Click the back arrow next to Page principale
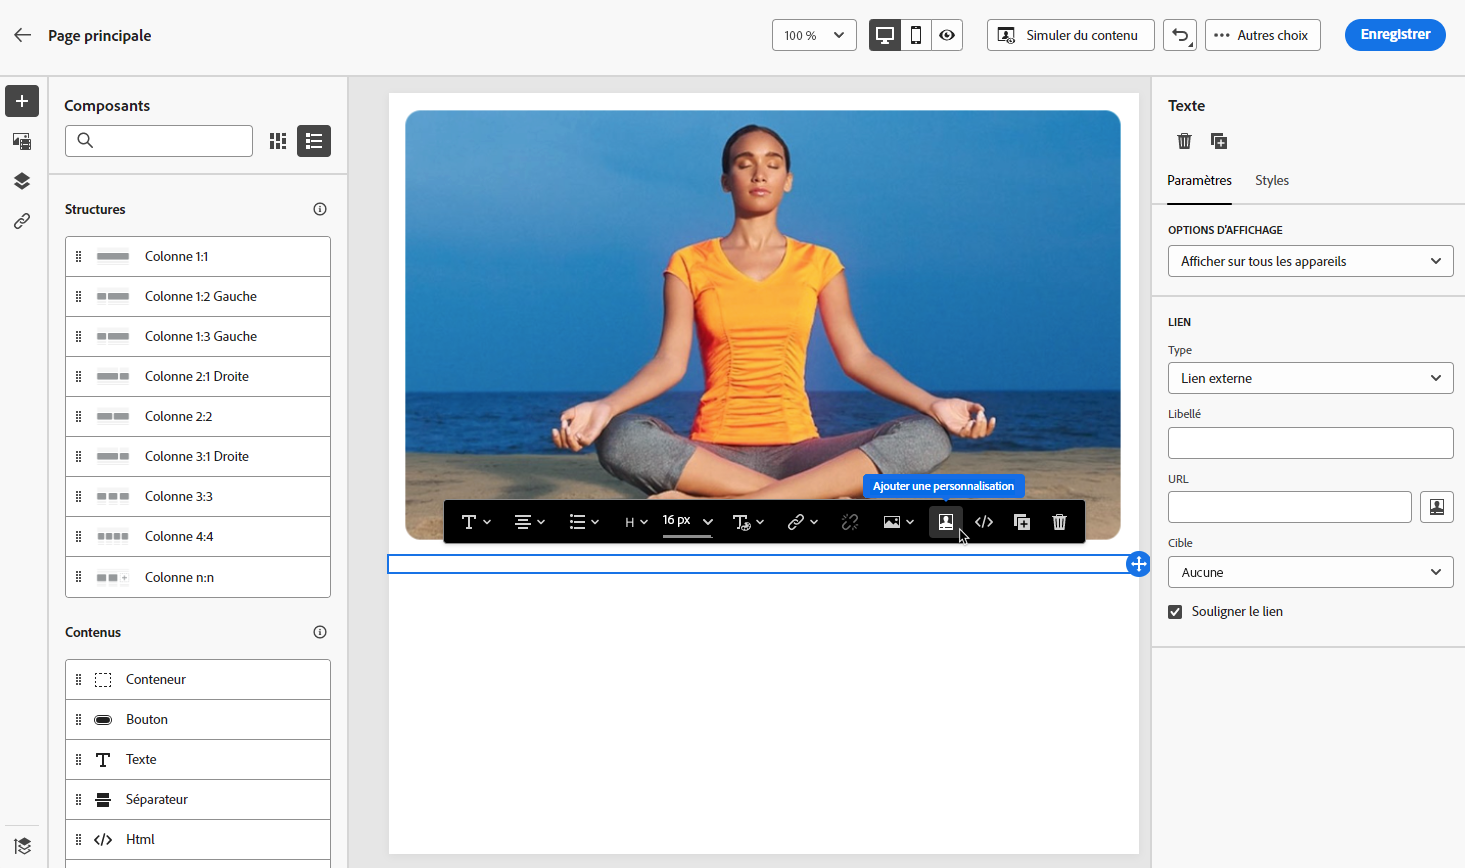This screenshot has width=1465, height=868. tap(22, 35)
